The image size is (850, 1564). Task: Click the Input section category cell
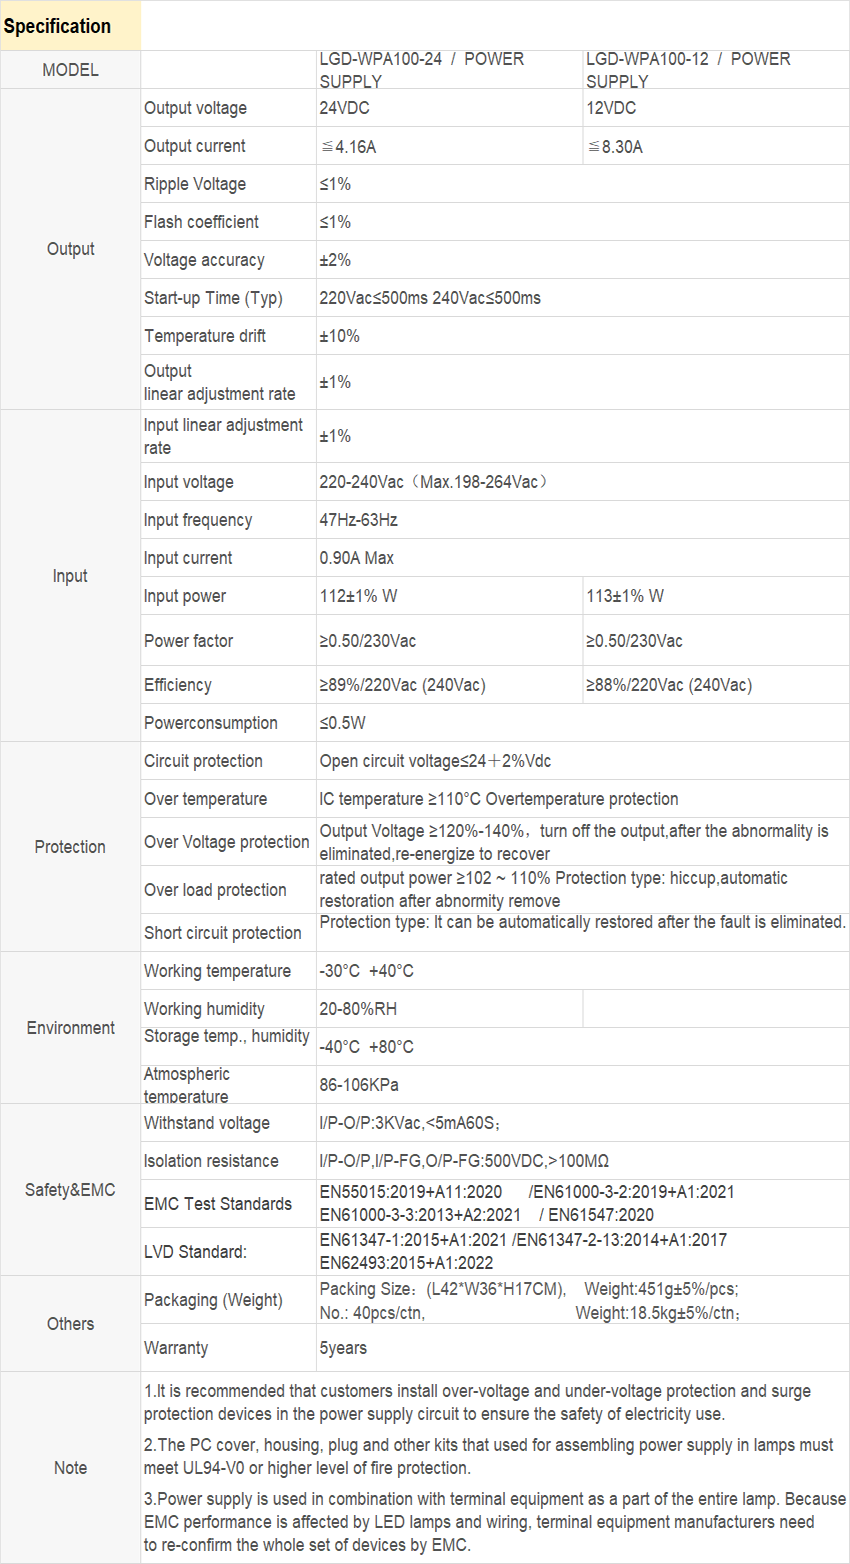[70, 576]
